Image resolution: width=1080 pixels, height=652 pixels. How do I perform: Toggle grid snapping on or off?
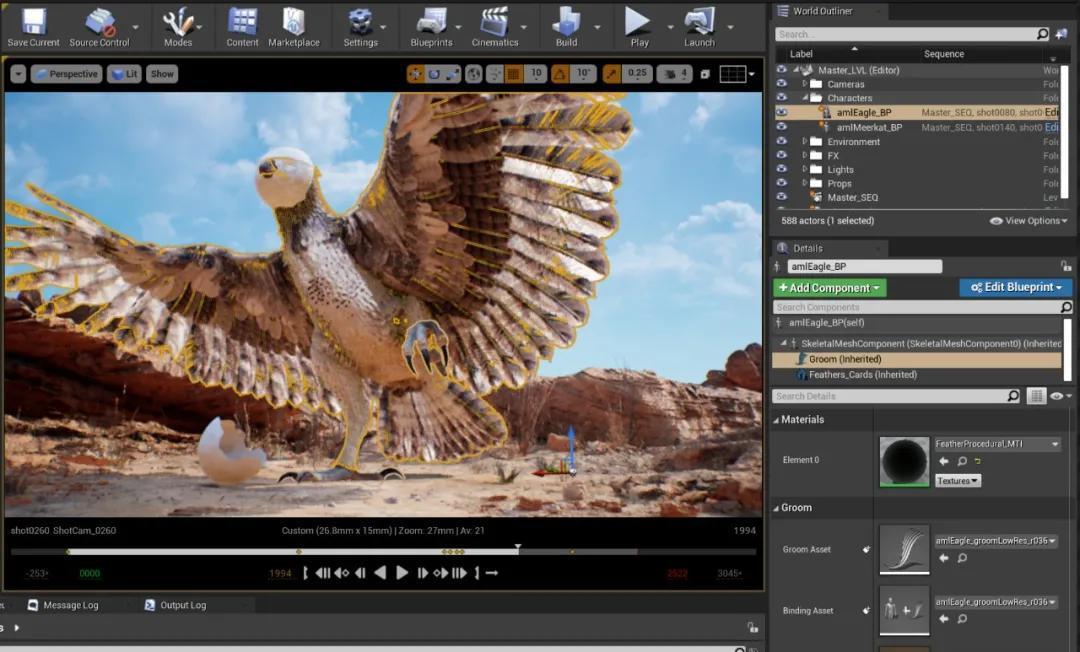click(513, 74)
